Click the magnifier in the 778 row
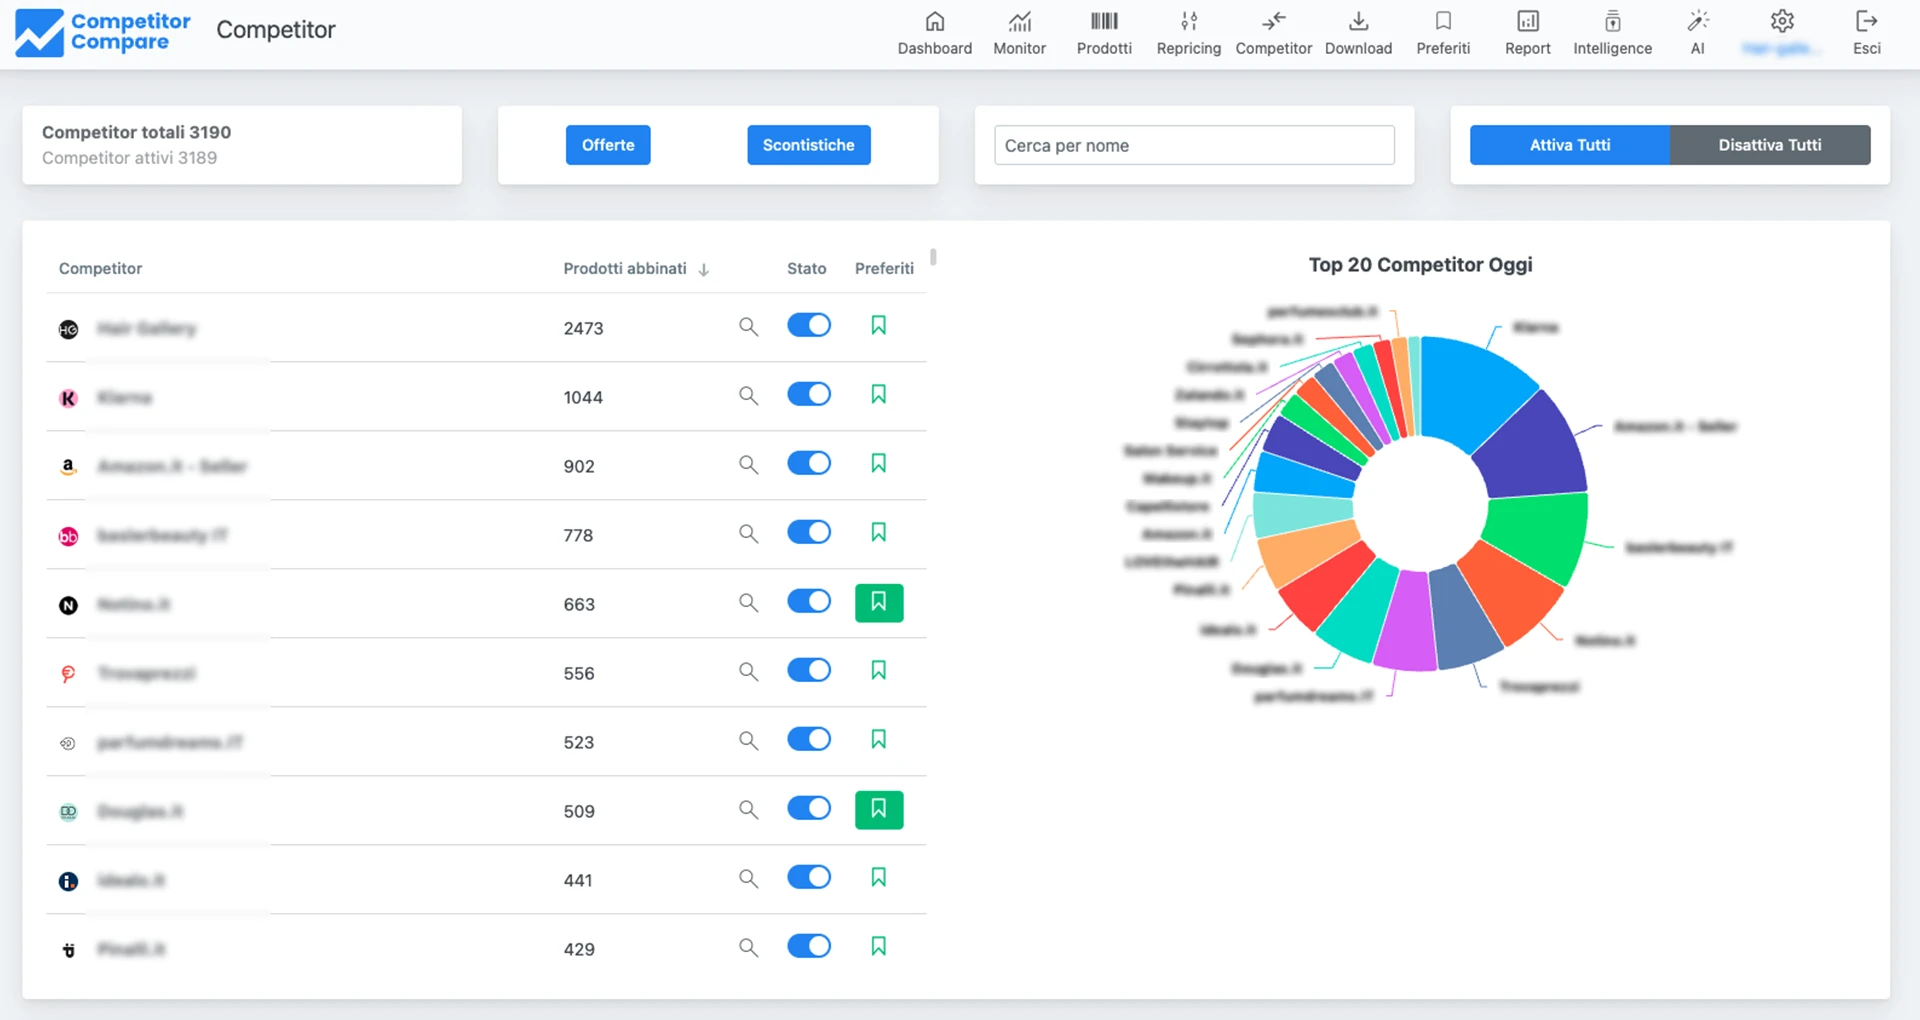 [x=748, y=534]
